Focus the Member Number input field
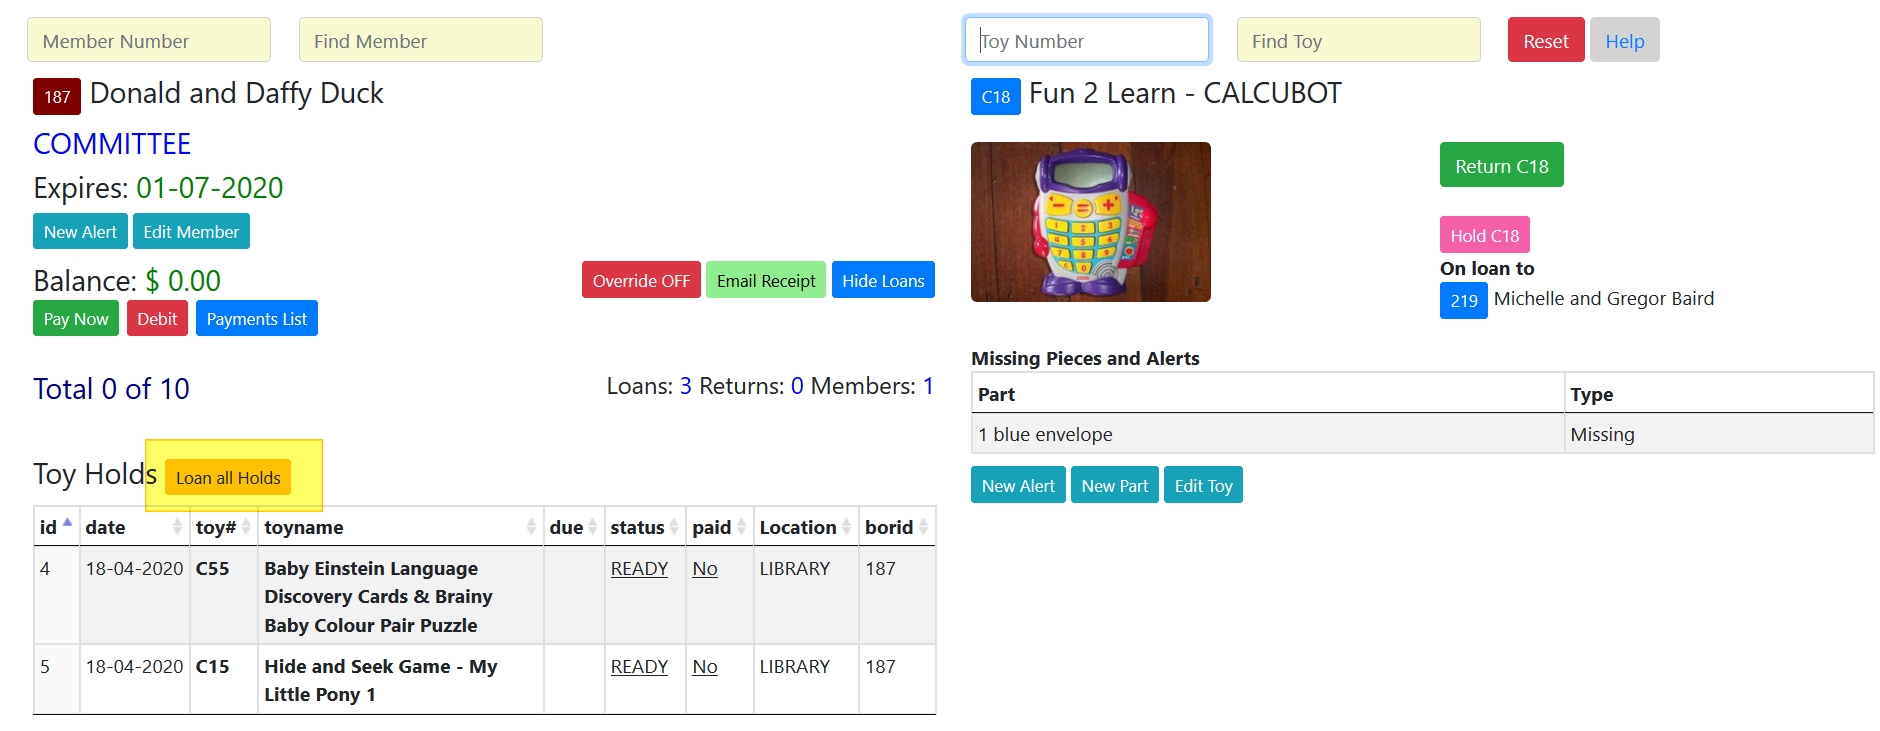This screenshot has height=731, width=1880. pyautogui.click(x=149, y=41)
